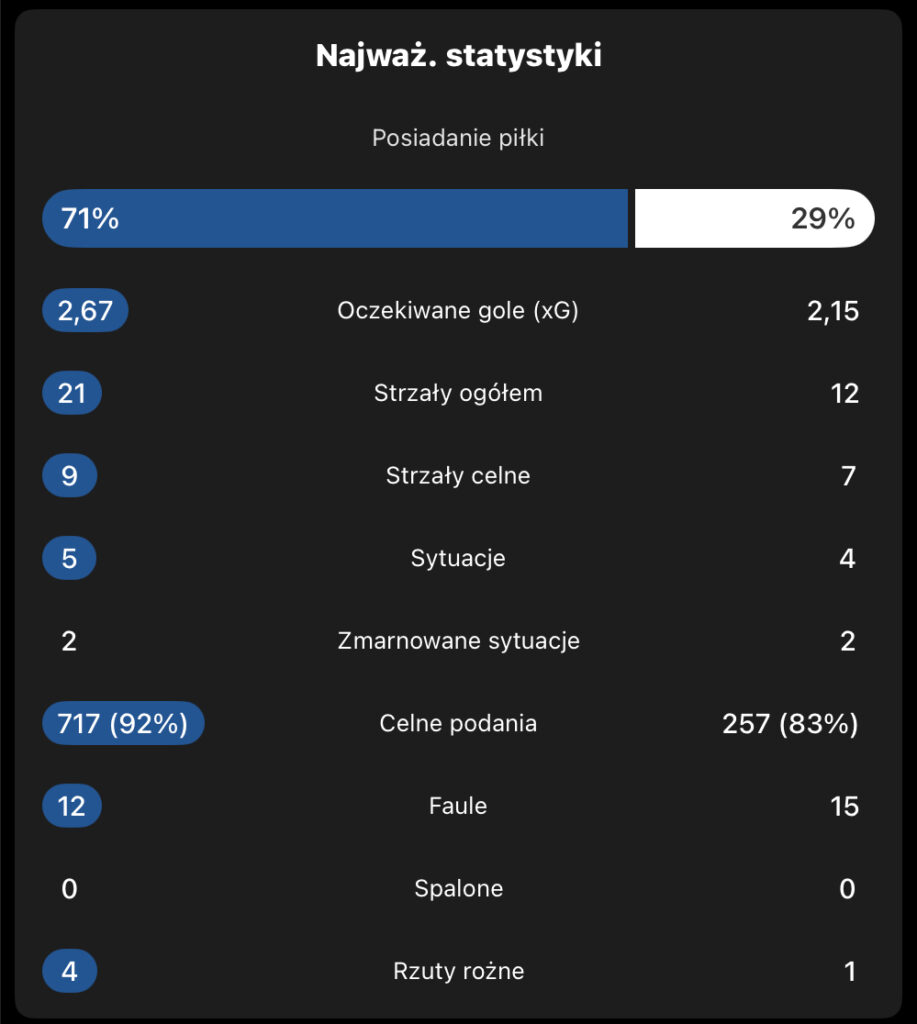Tap the 5 big chances badge
The width and height of the screenshot is (917, 1024).
(x=69, y=558)
